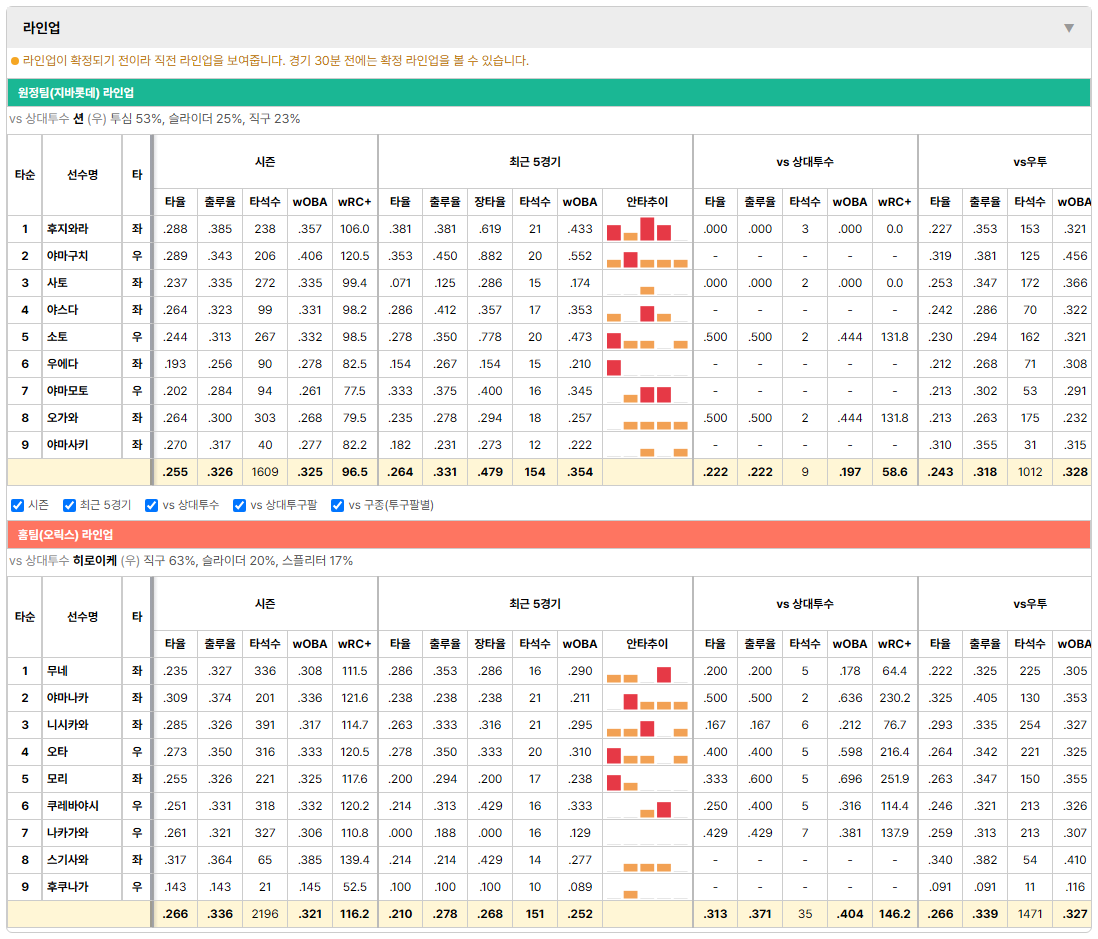The image size is (1098, 939).
Task: Toggle the vs 상대투구팔 checkbox
Action: tap(239, 506)
